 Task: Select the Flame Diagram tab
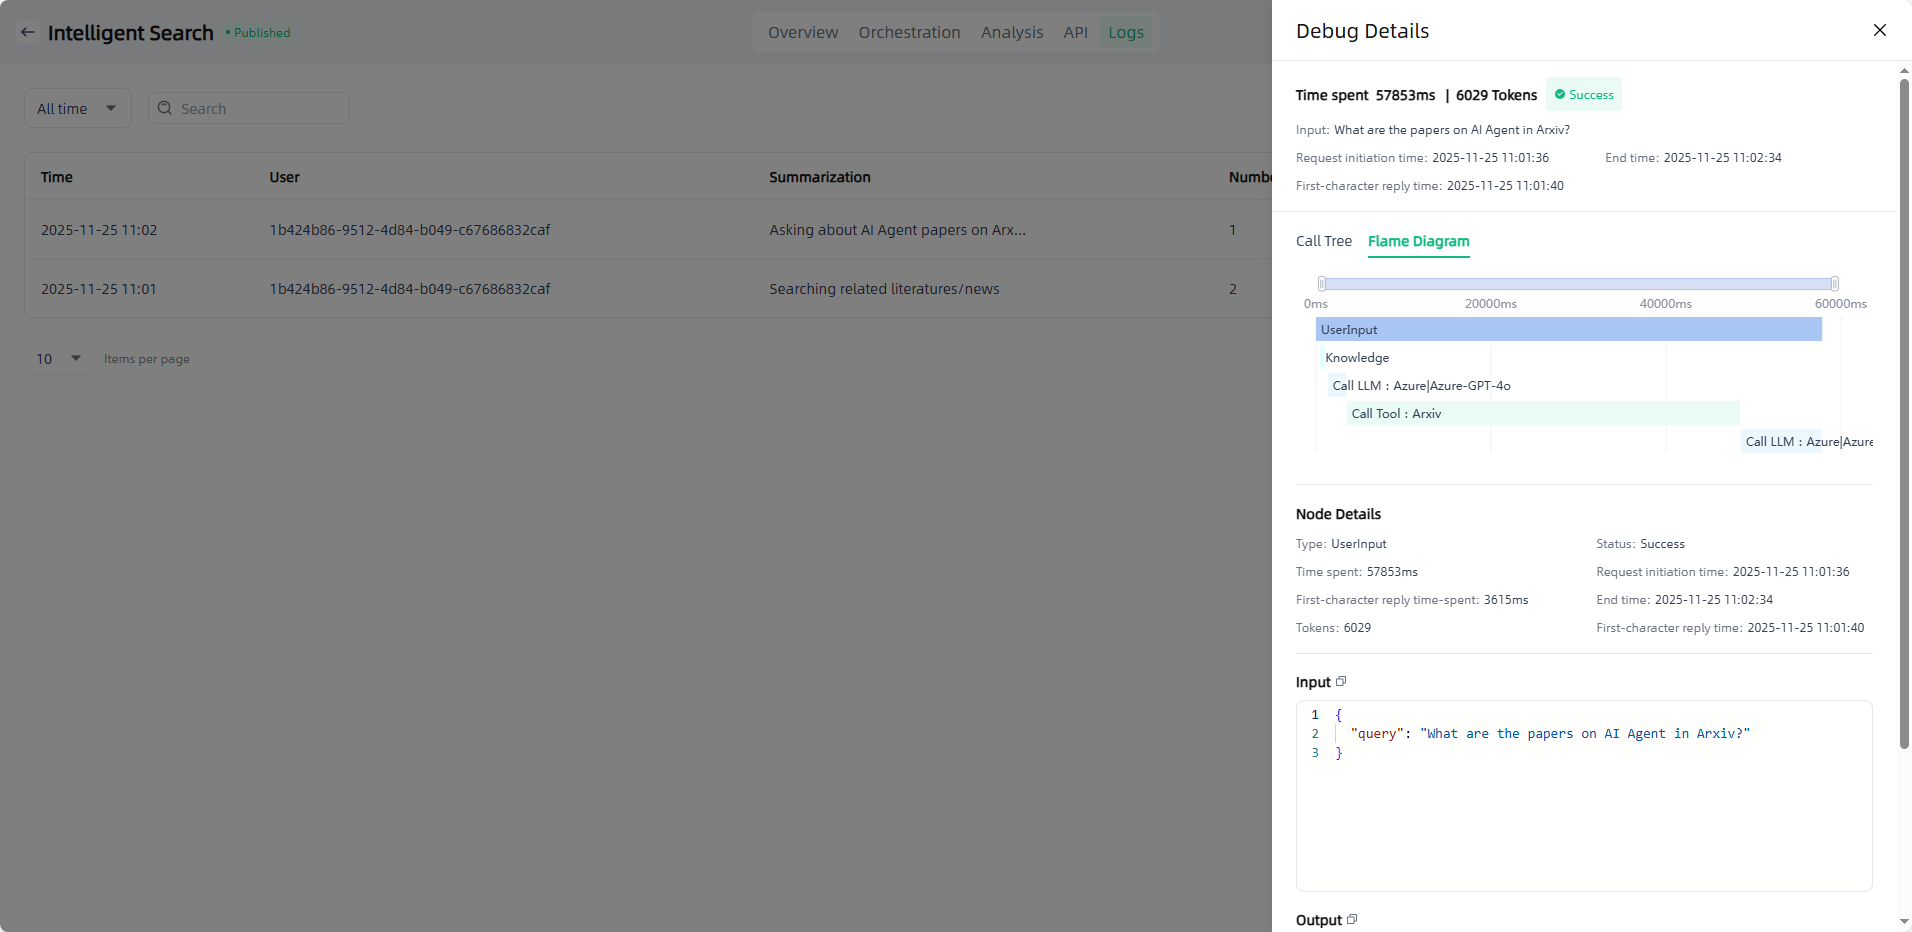1418,241
